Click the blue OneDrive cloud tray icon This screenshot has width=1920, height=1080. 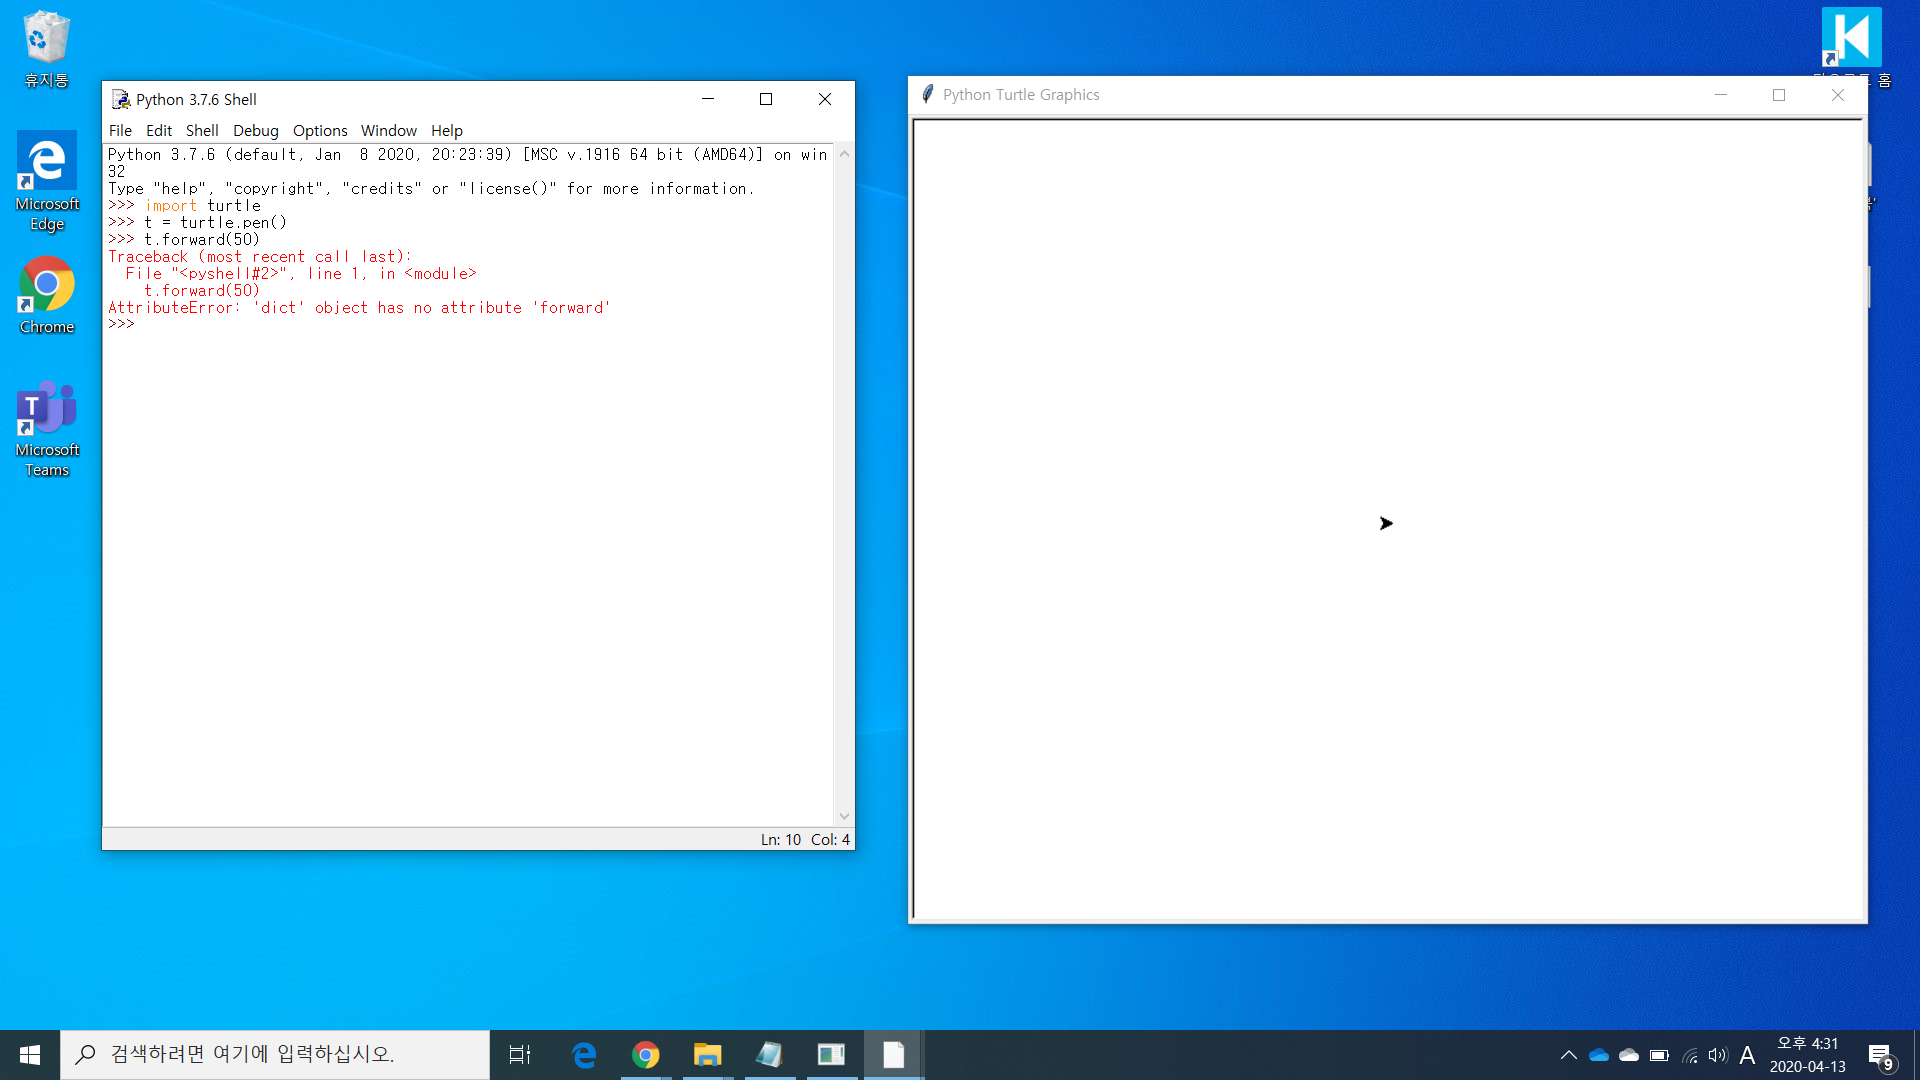tap(1599, 1054)
